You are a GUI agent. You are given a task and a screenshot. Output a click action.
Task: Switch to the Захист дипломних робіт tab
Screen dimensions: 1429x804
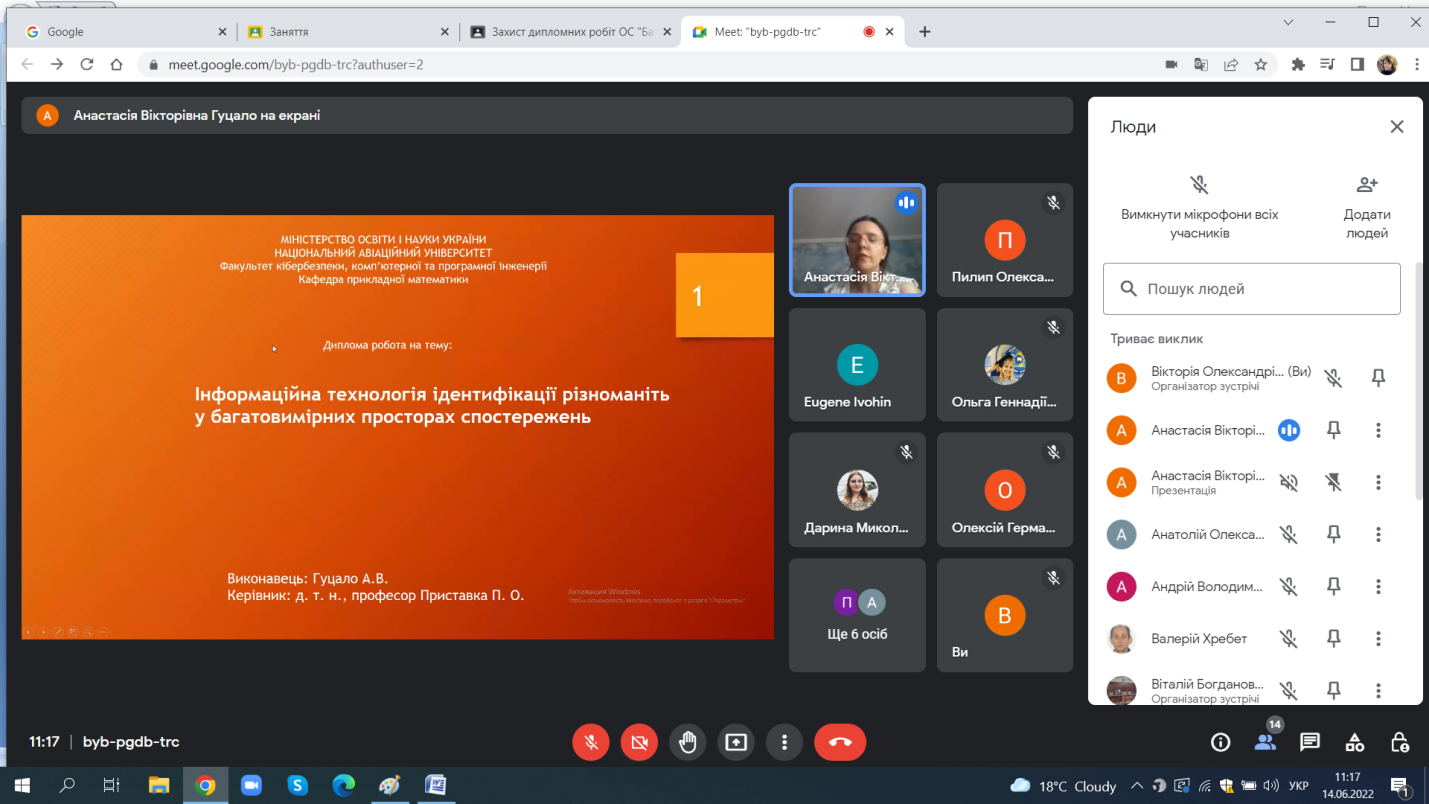tap(570, 32)
